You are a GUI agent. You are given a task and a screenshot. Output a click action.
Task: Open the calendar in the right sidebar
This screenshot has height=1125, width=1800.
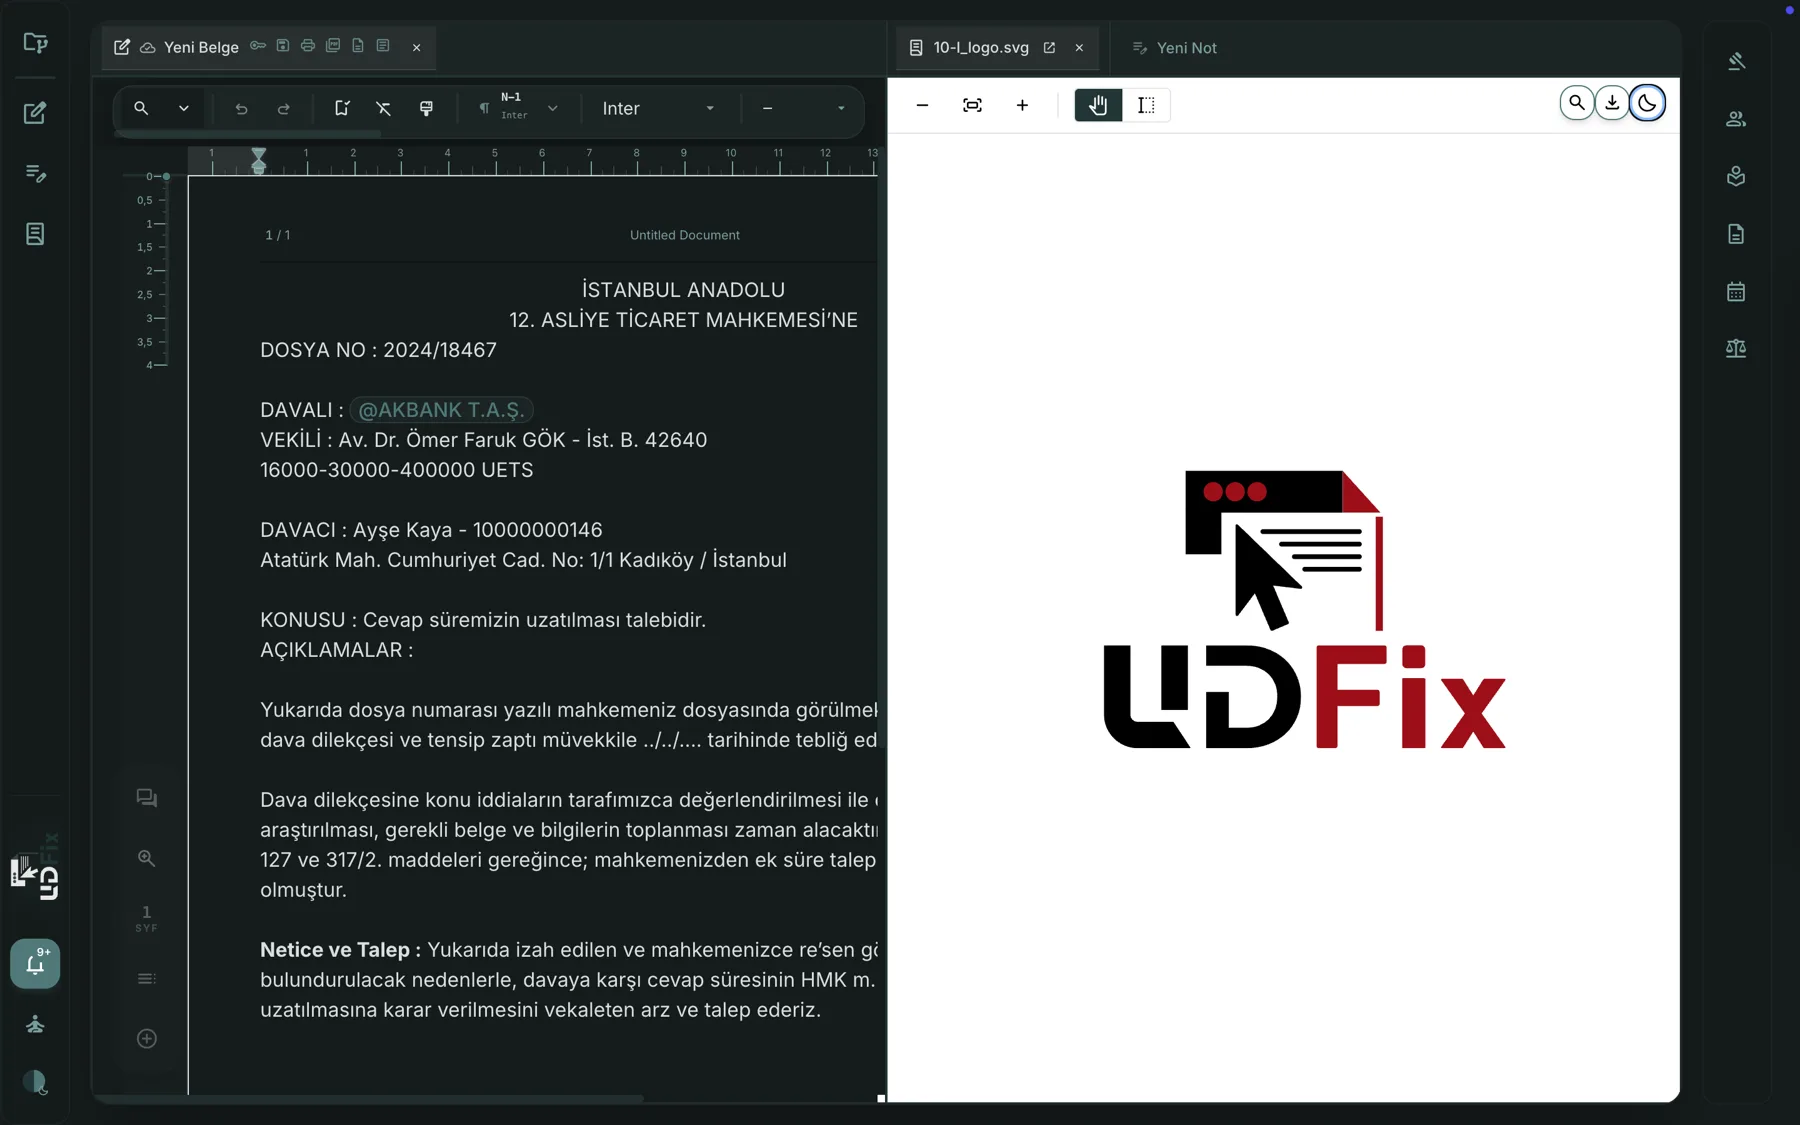tap(1736, 292)
